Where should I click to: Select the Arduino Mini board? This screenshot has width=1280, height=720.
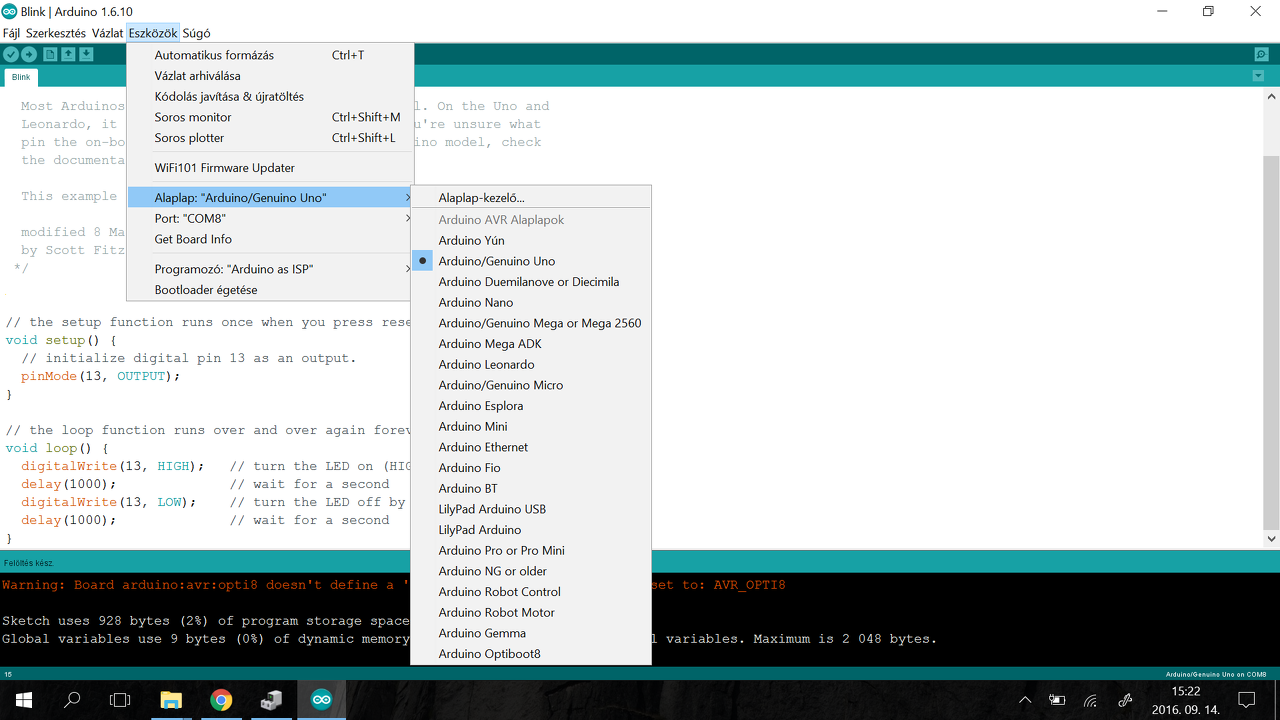point(531,426)
